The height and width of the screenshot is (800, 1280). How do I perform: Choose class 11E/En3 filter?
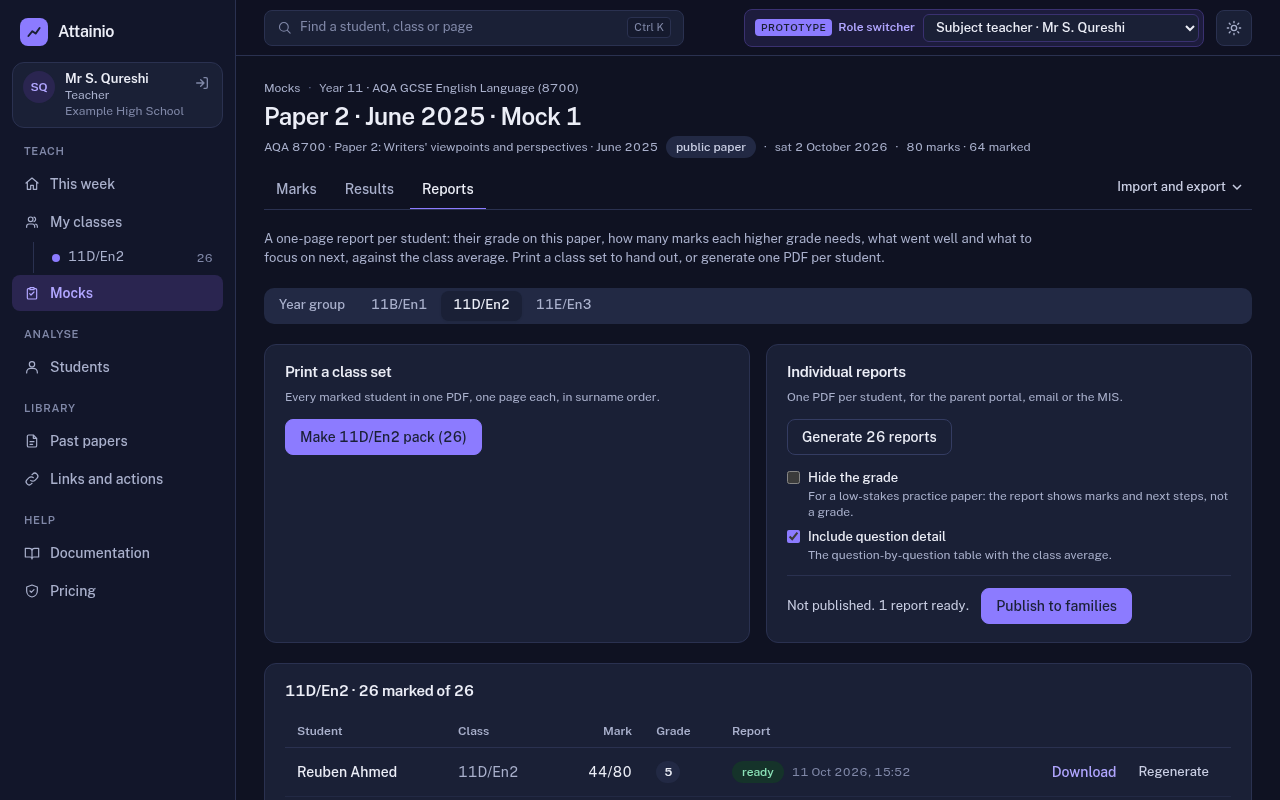(564, 305)
